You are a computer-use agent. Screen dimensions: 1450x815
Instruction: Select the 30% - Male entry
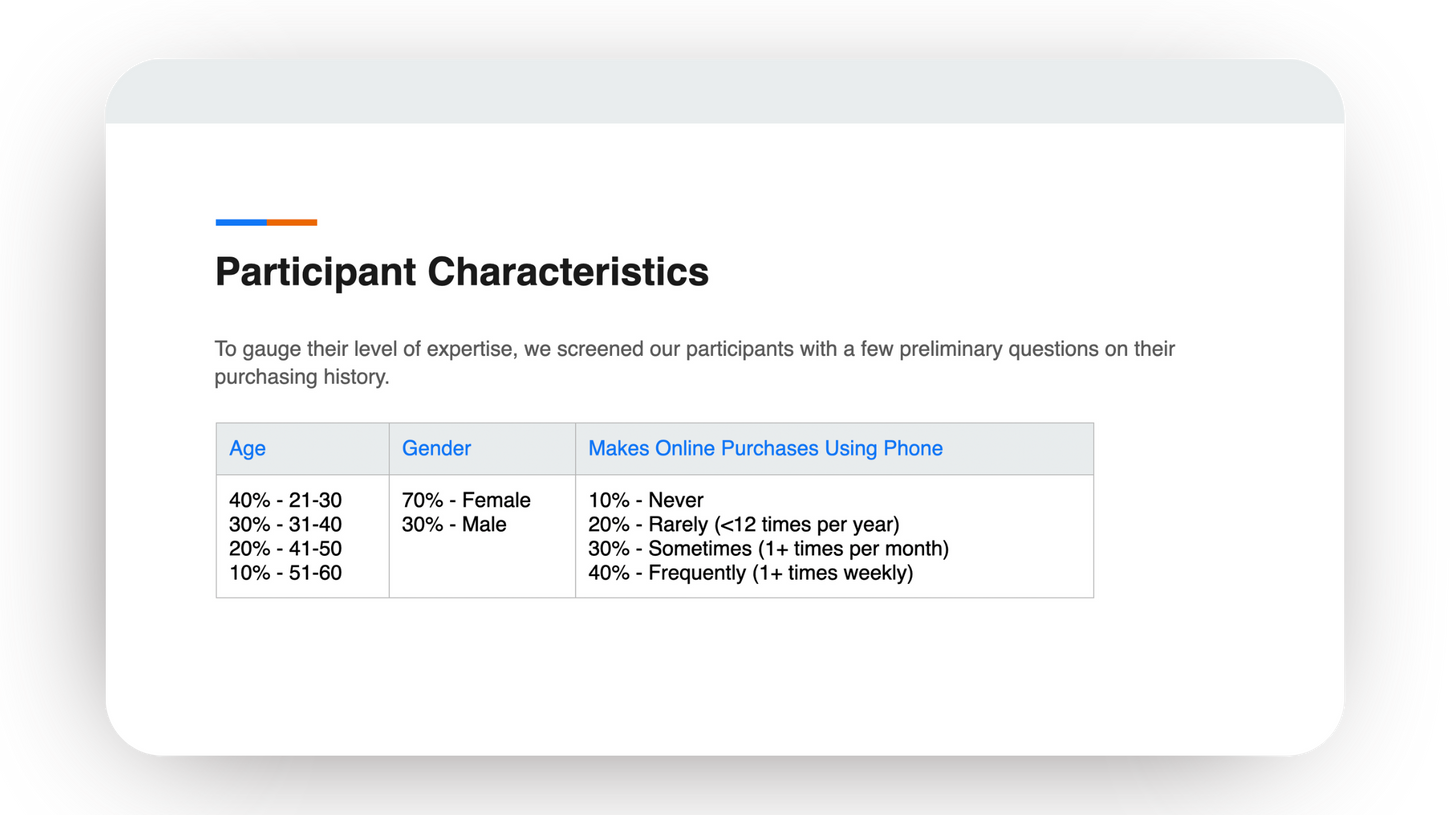[x=454, y=524]
